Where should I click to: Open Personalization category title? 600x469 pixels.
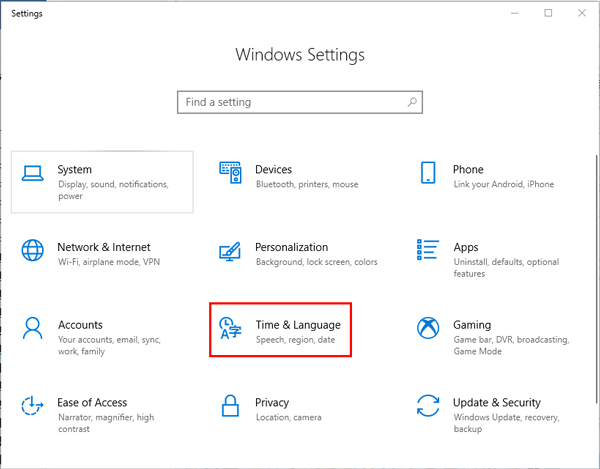click(x=292, y=247)
